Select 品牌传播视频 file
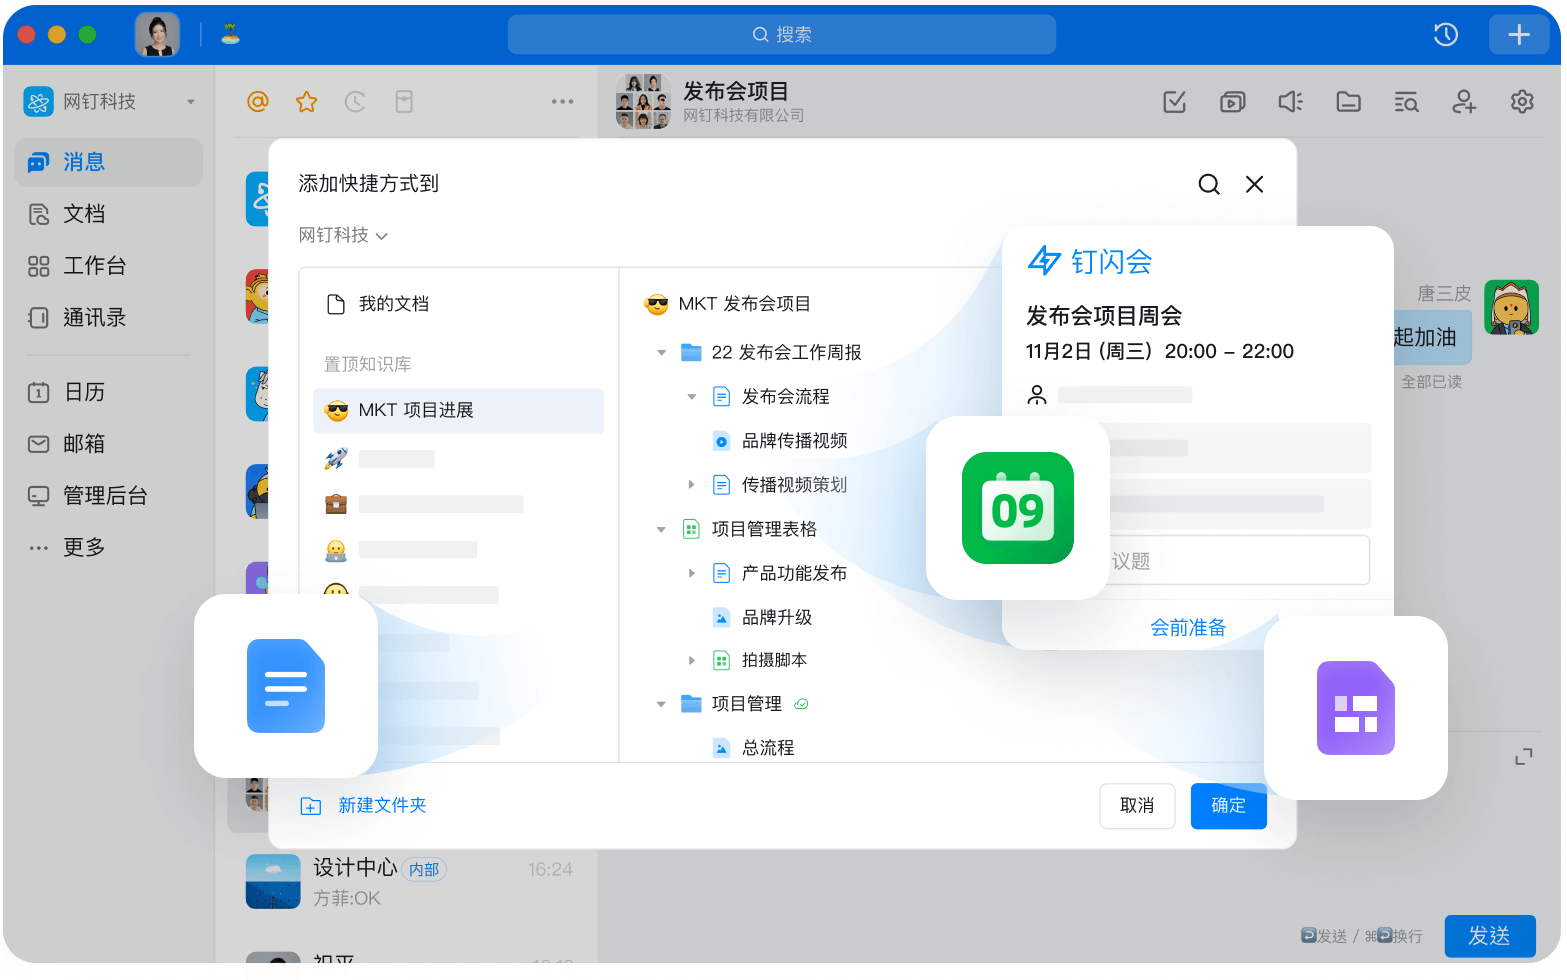This screenshot has width=1567, height=980. [780, 441]
